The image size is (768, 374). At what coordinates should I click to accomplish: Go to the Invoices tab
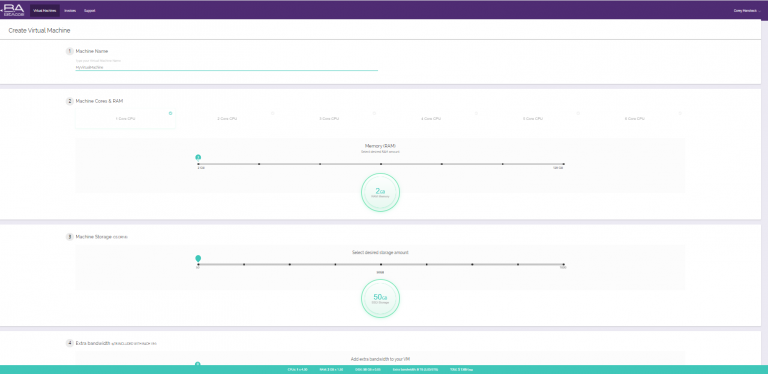[70, 10]
